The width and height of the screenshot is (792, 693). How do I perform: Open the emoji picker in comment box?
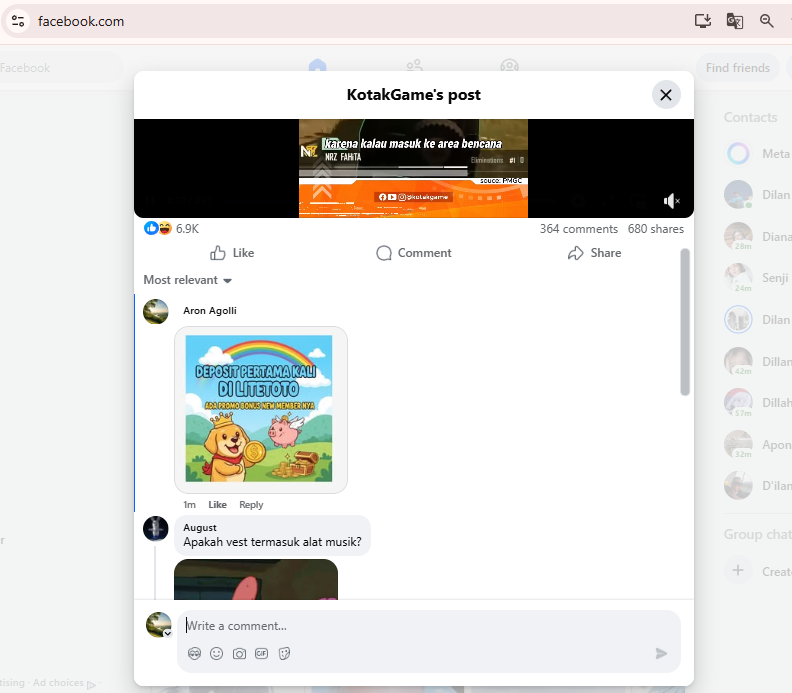217,654
